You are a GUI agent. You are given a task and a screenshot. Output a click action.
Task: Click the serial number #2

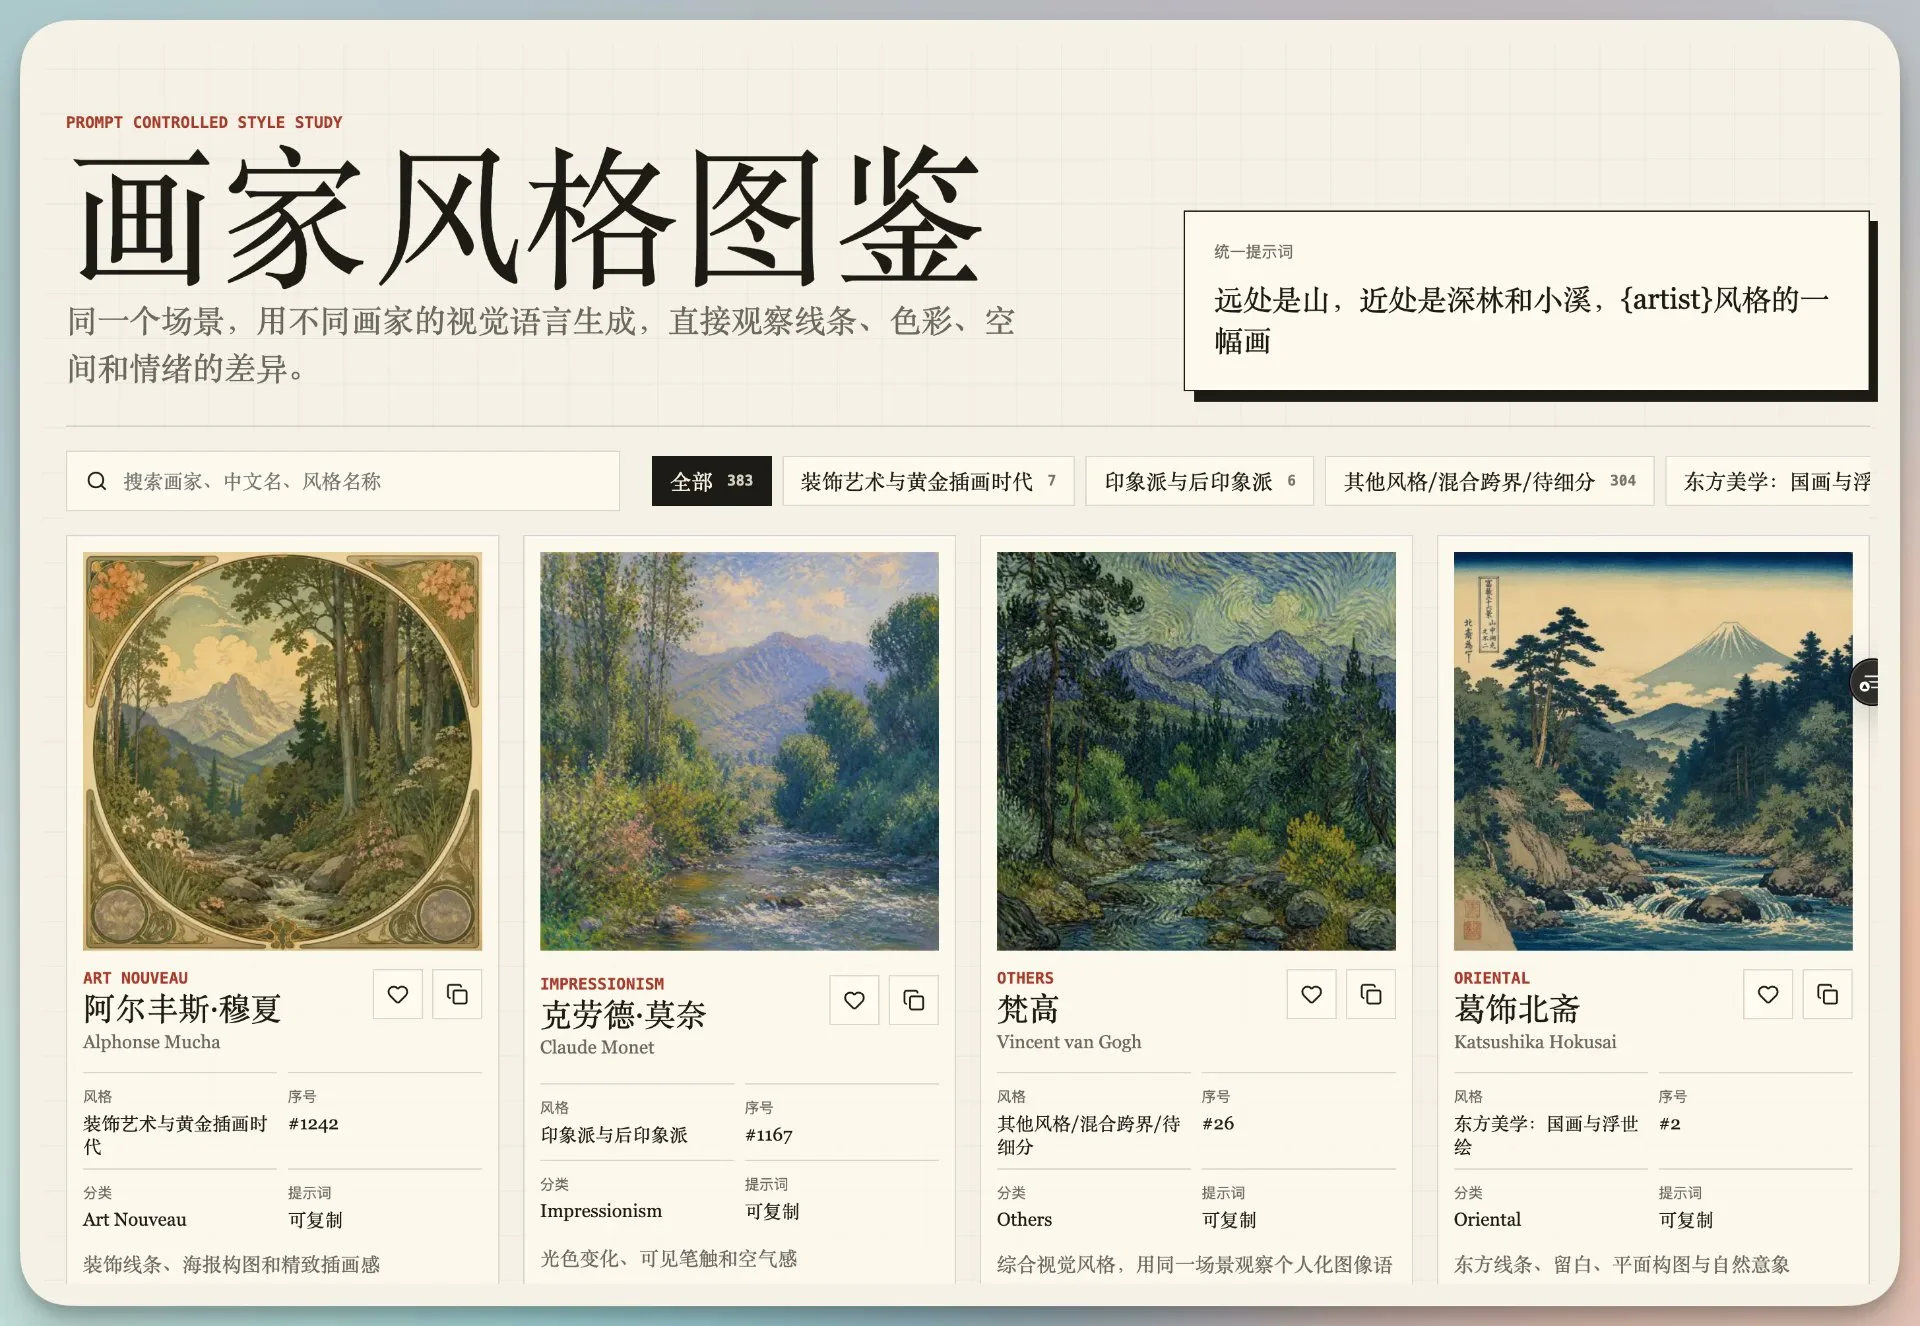[1670, 1124]
